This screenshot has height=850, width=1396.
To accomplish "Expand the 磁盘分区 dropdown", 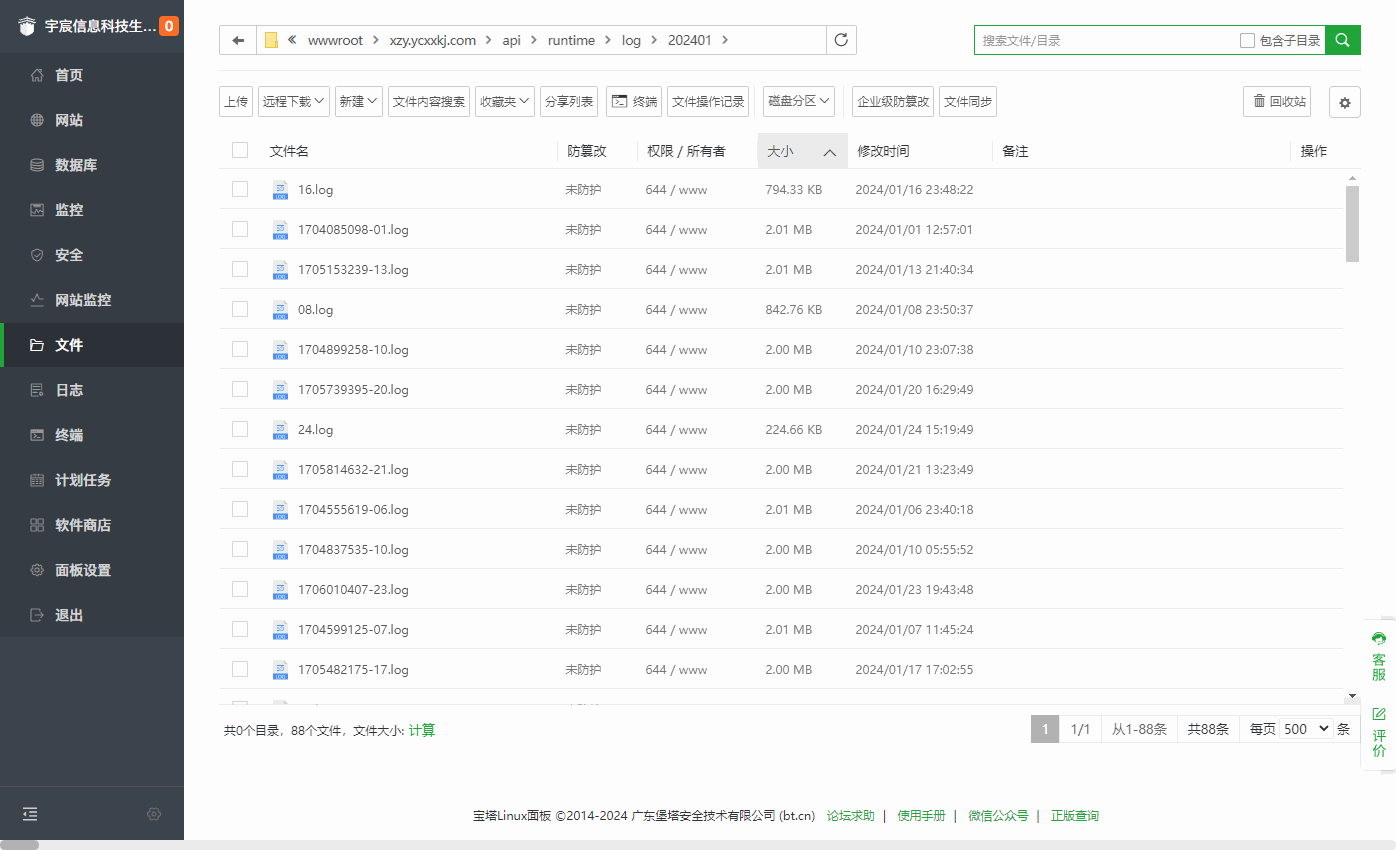I will pos(799,101).
